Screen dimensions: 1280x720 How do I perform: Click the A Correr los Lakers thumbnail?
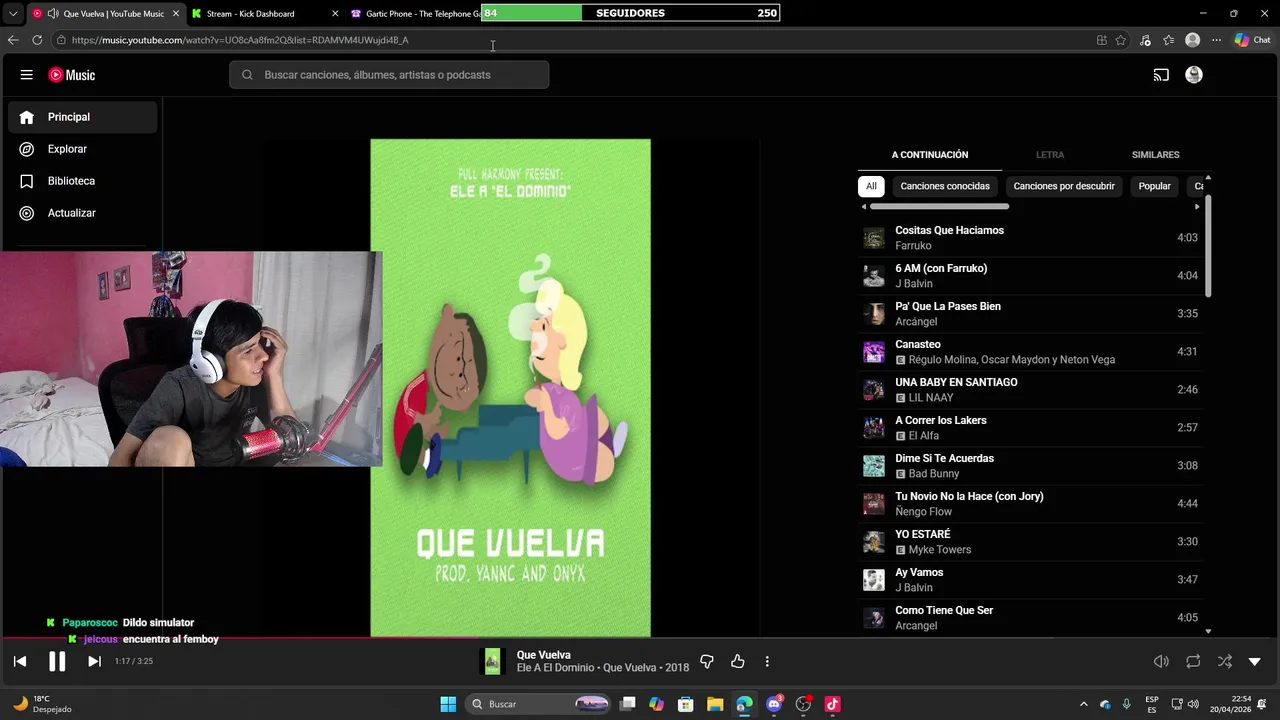tap(874, 428)
